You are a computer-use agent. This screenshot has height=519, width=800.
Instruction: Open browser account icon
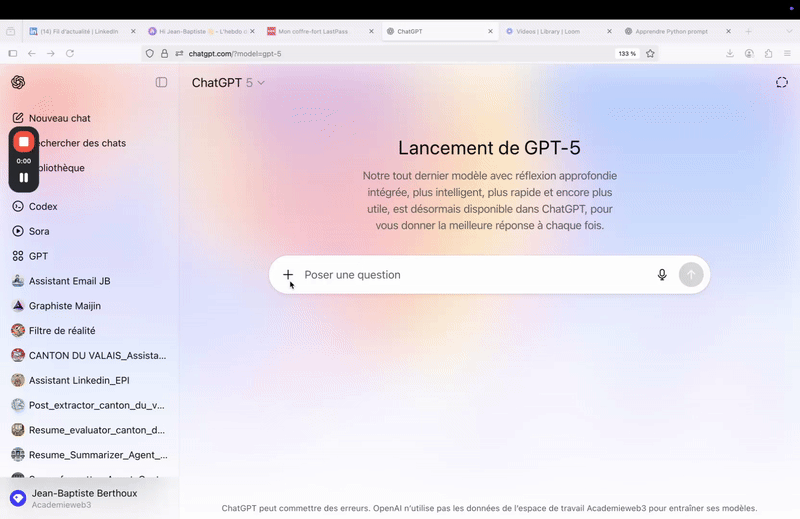pyautogui.click(x=749, y=53)
